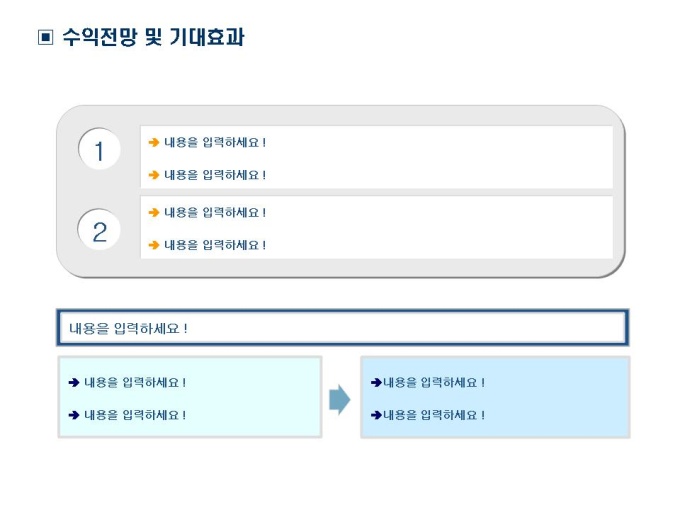Click the circle numbered 1
This screenshot has width=680, height=510.
99,152
